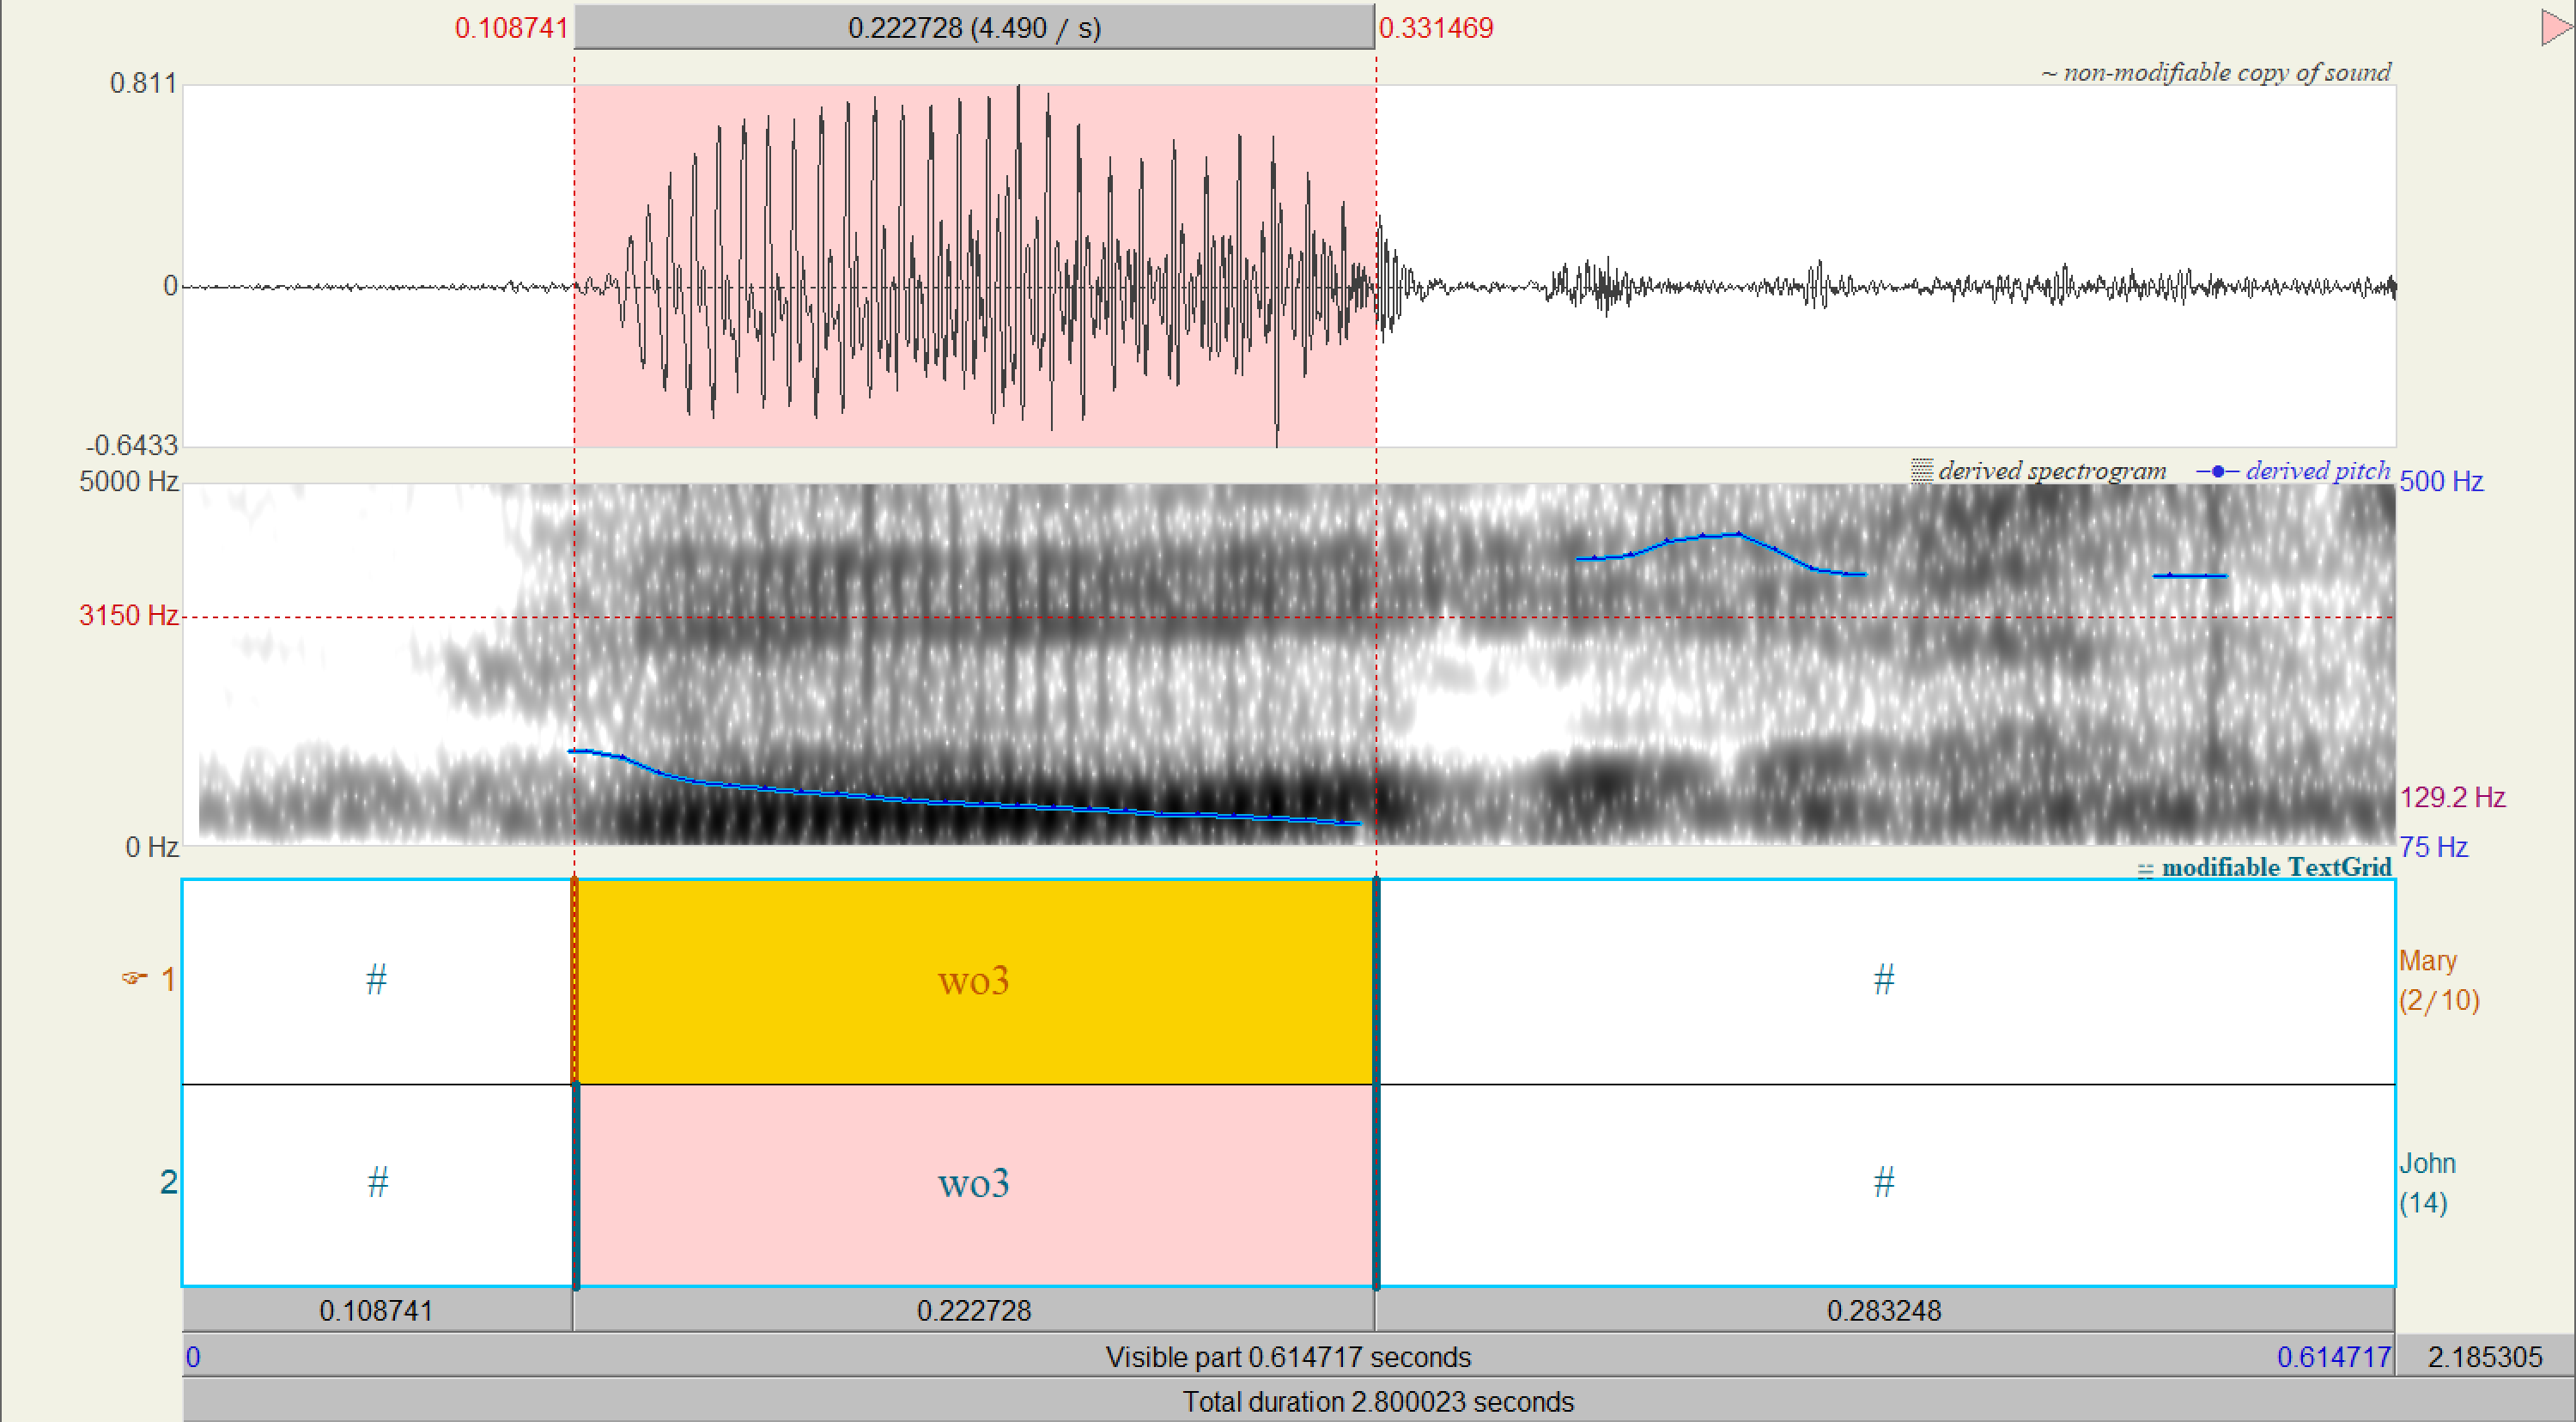The width and height of the screenshot is (2576, 1422).
Task: Play the 0.283248 segment in bottom bar
Action: tap(1884, 1310)
